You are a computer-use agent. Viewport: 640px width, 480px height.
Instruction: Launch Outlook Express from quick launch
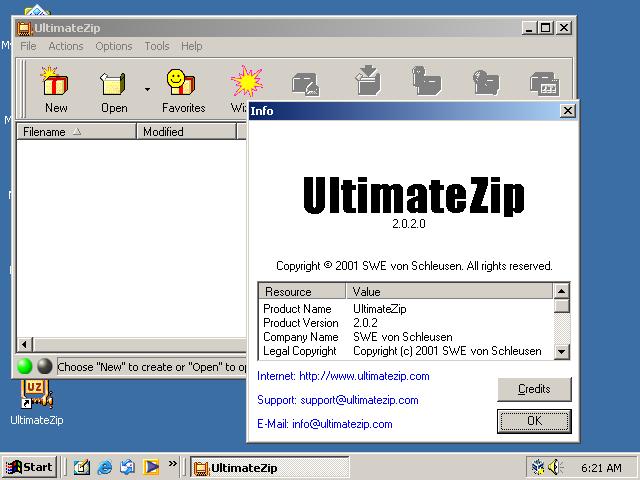tap(127, 467)
